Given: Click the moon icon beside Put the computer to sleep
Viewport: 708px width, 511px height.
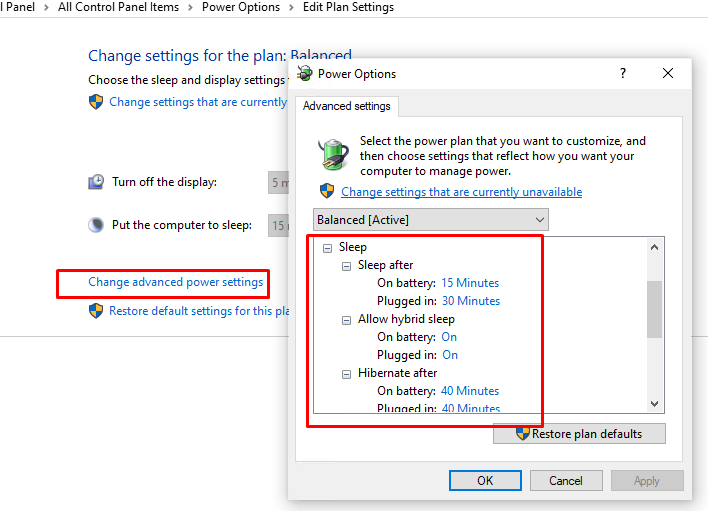Looking at the screenshot, I should point(96,224).
